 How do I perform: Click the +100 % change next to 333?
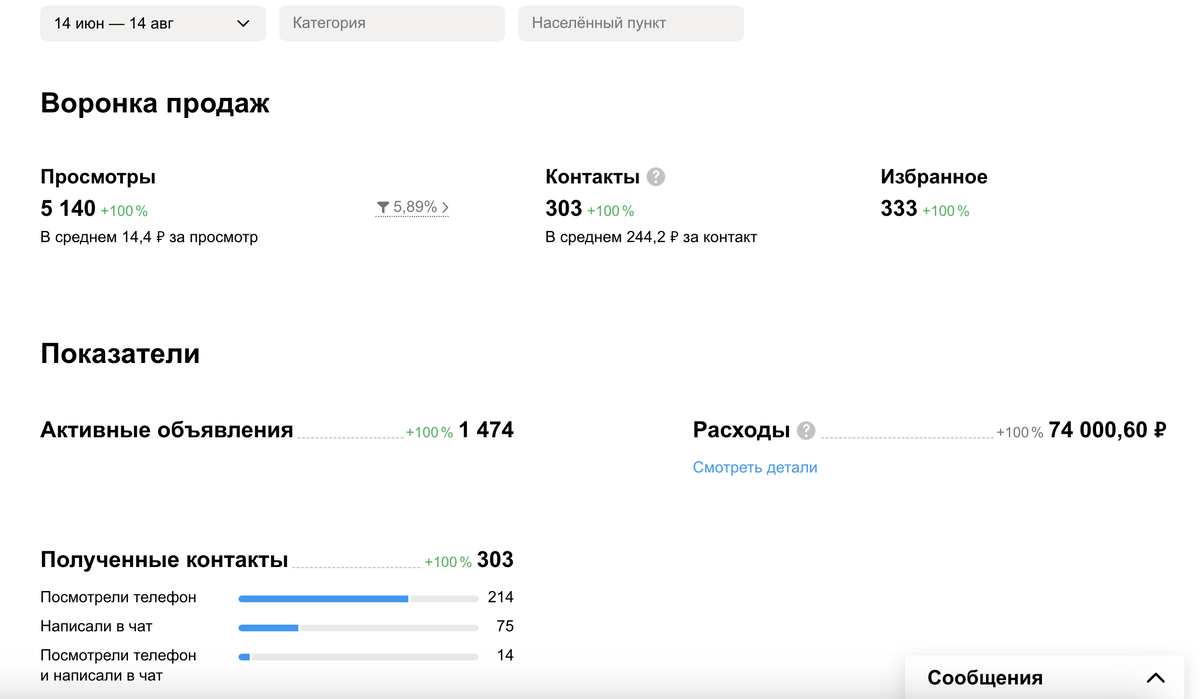pos(946,211)
